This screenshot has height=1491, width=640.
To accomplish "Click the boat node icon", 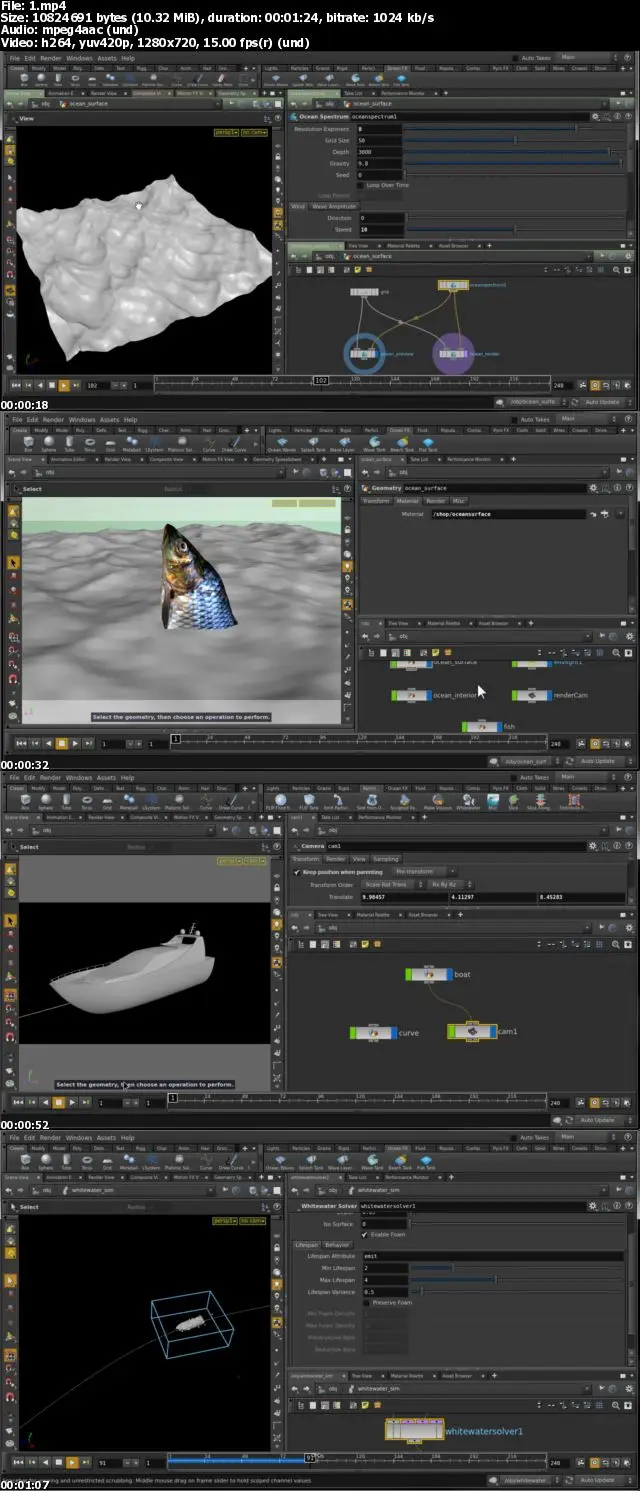I will [428, 974].
